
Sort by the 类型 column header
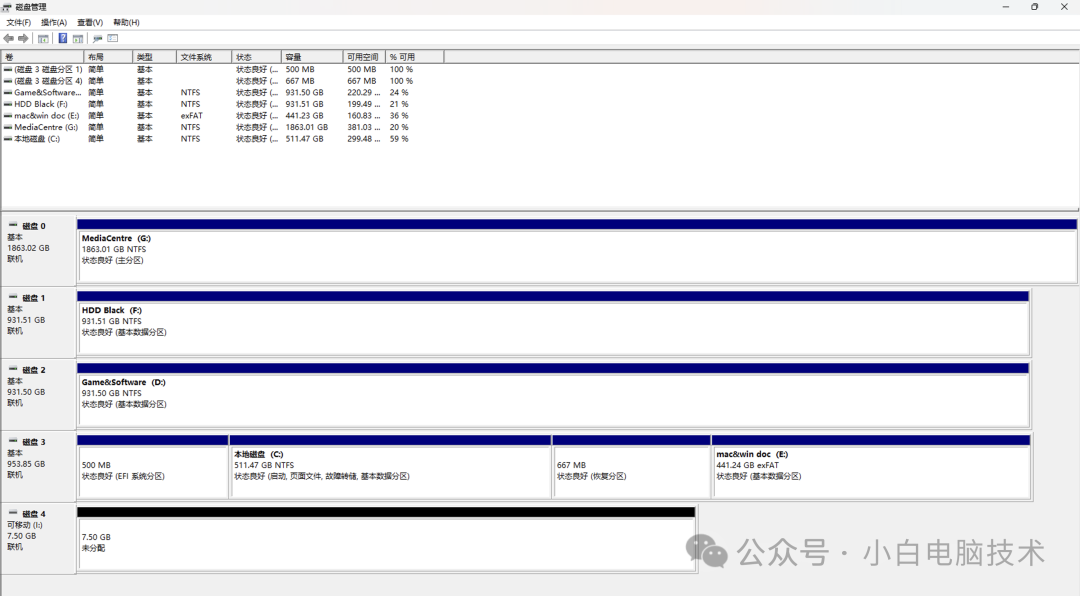[154, 57]
